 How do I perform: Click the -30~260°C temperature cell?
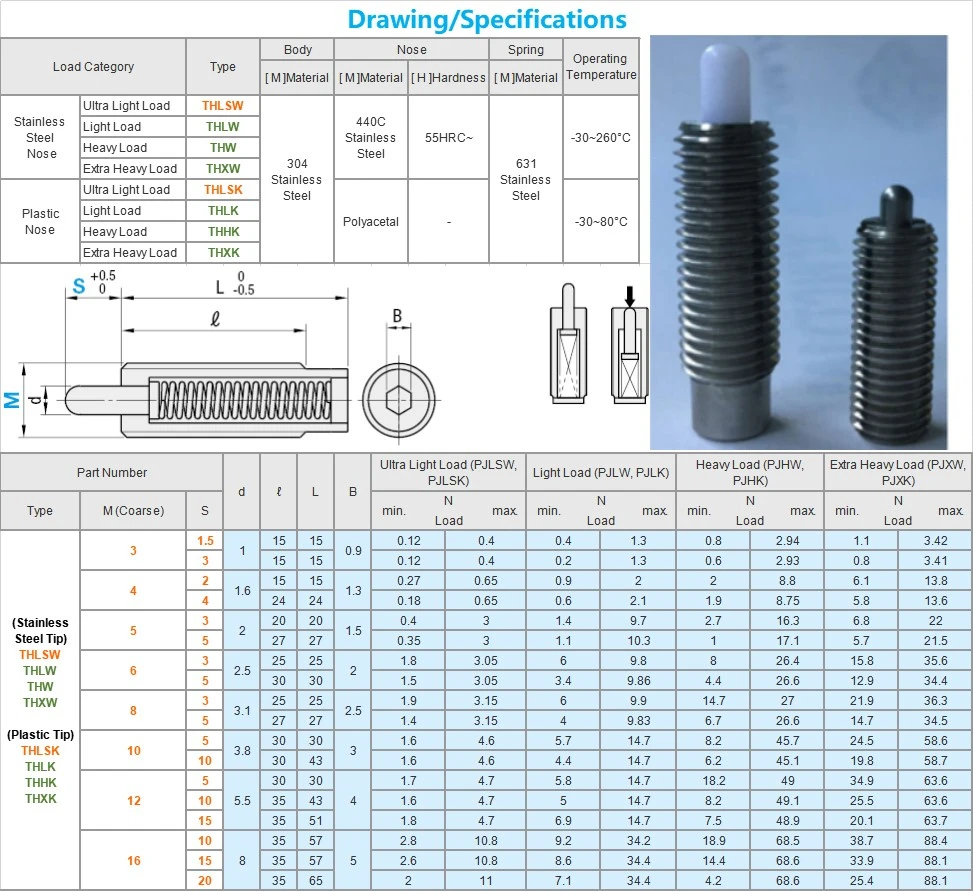601,138
